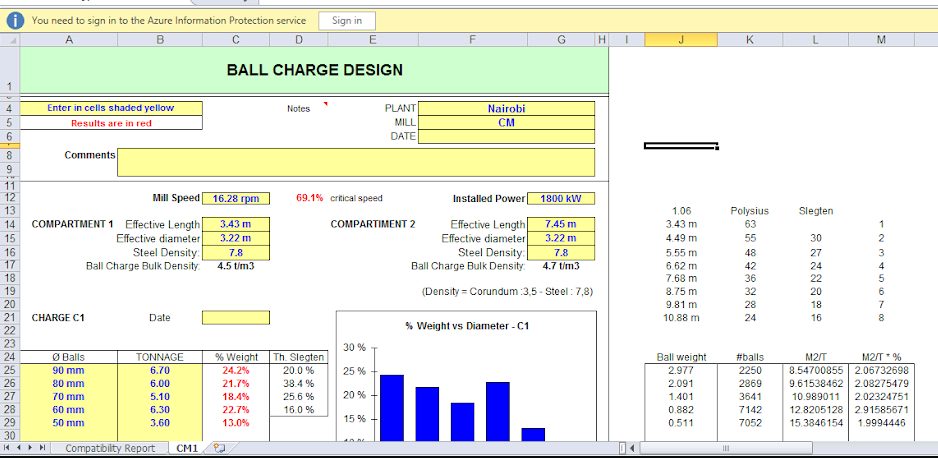Select the 90 mm ball tonnage cell 6.70
This screenshot has height=458, width=938.
tap(160, 370)
